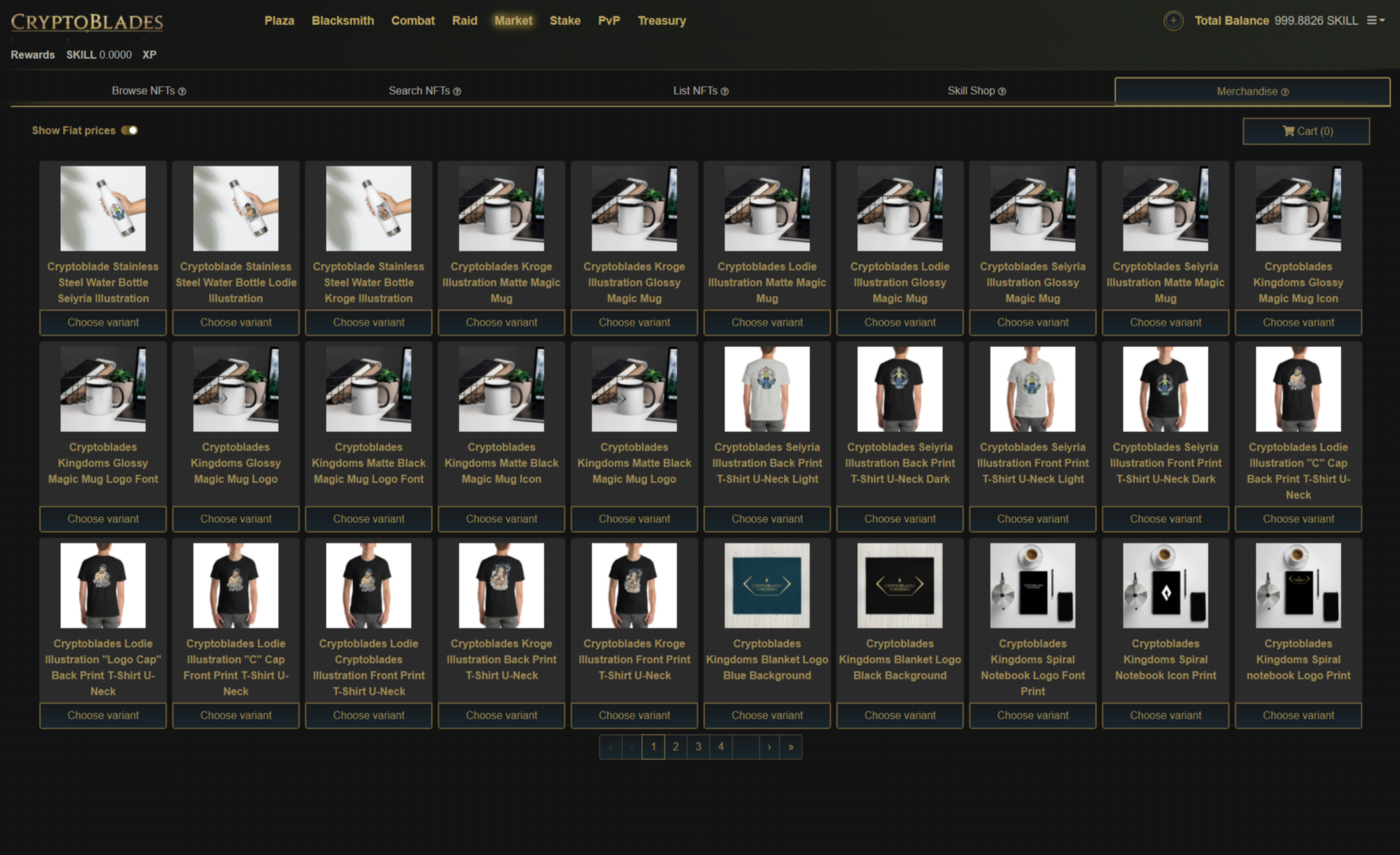Open the Blanket Logo Blue Background image
Image resolution: width=1400 pixels, height=855 pixels.
click(767, 586)
